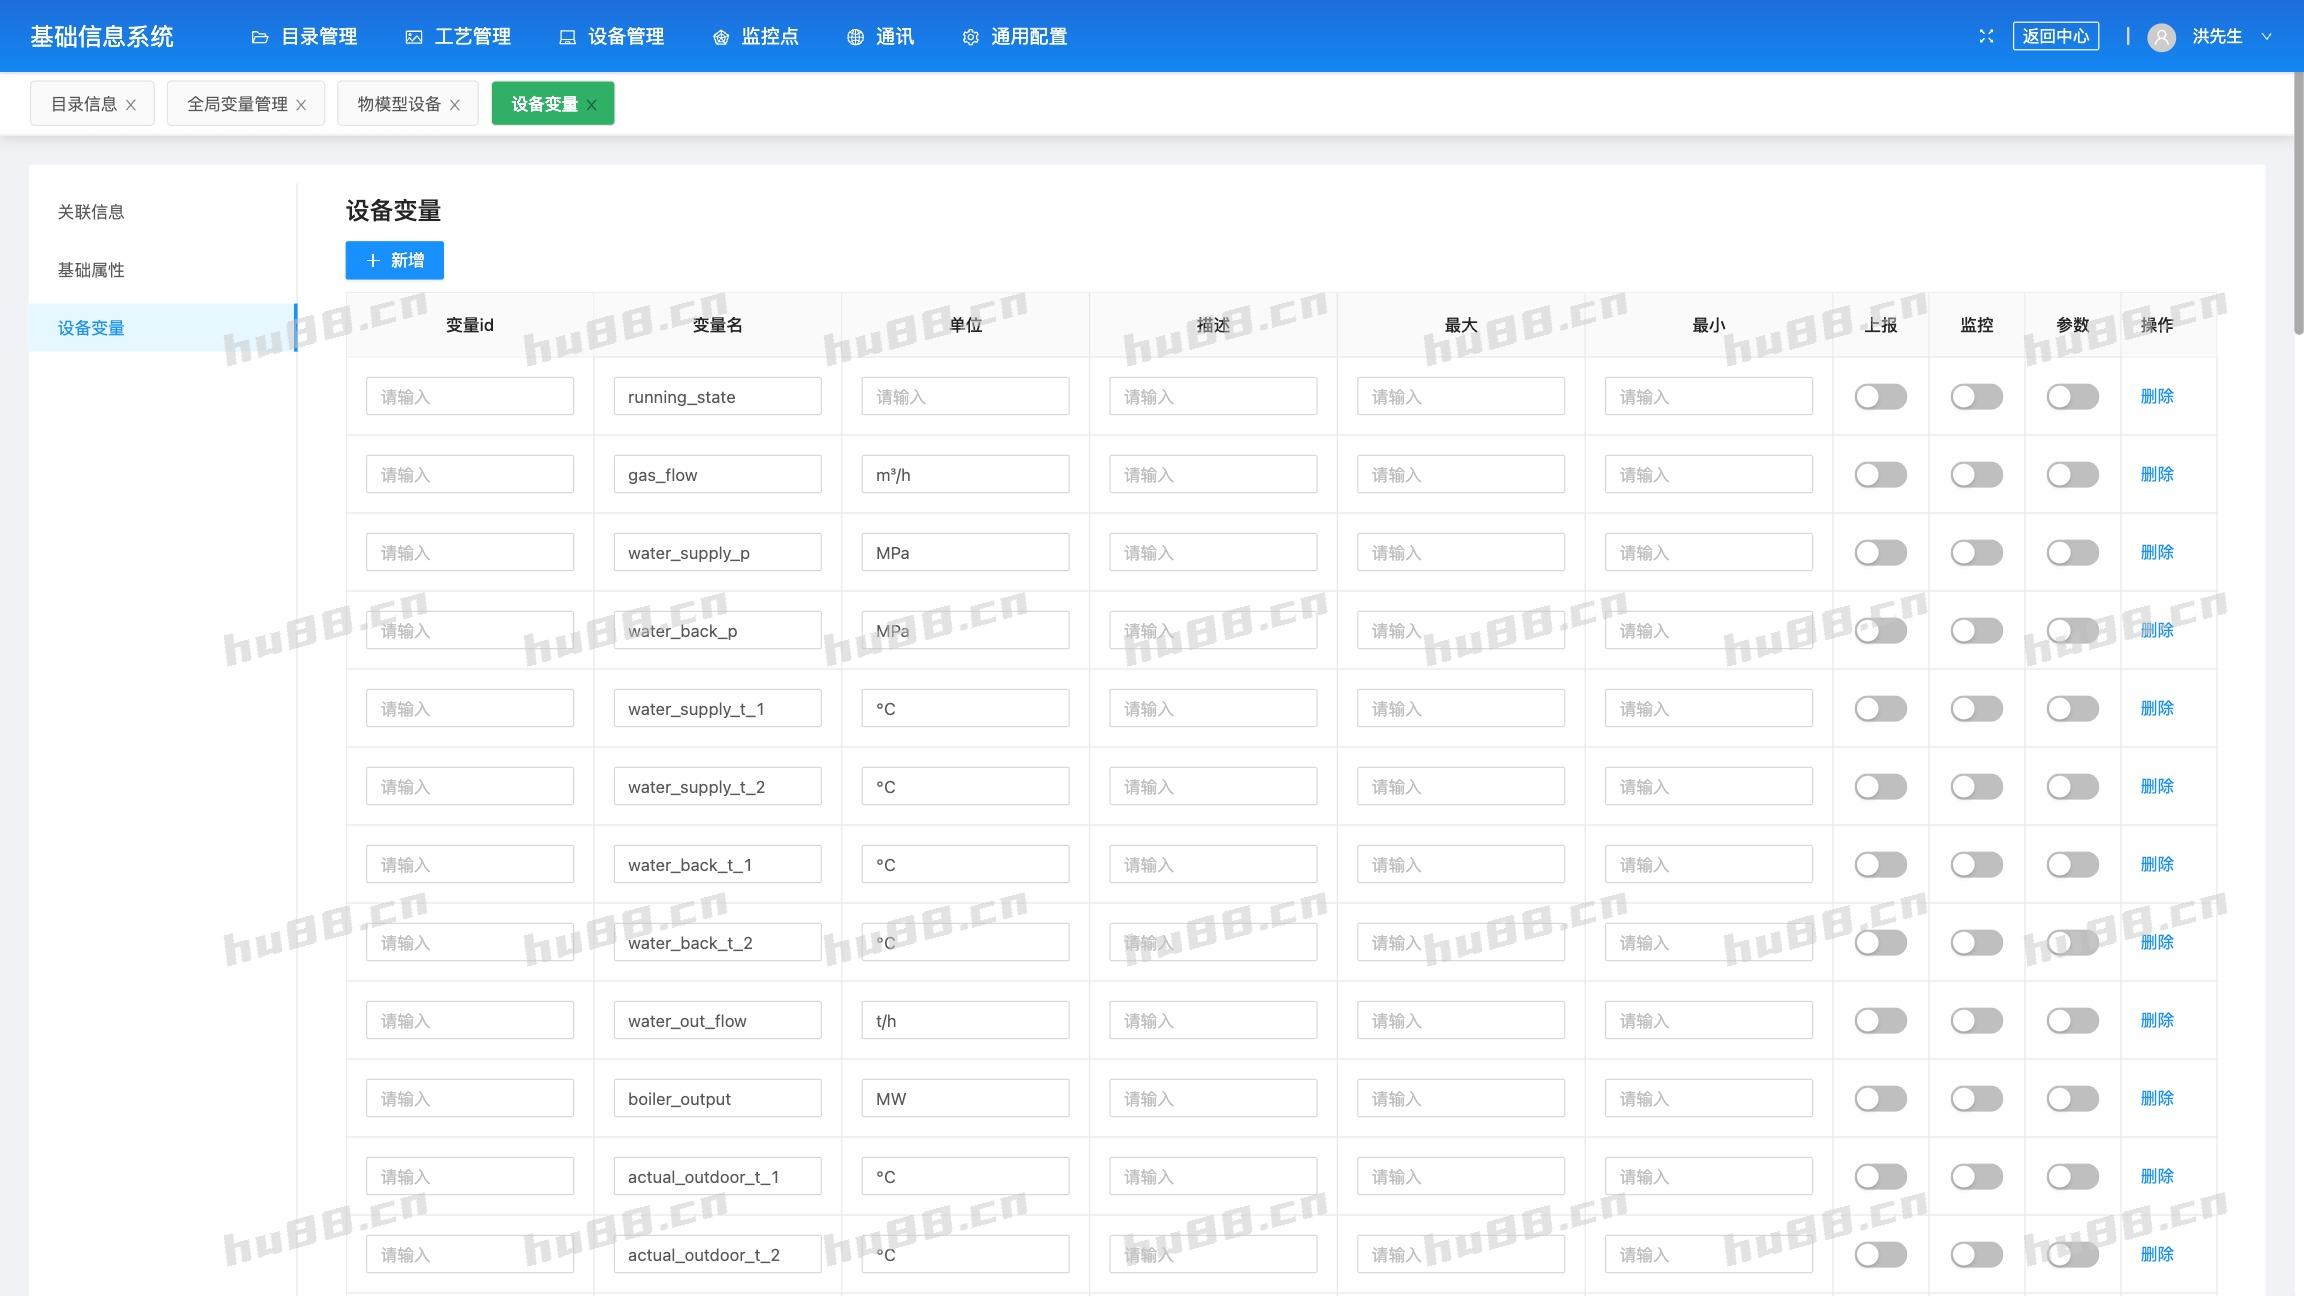Click the 新增 button

pyautogui.click(x=394, y=260)
